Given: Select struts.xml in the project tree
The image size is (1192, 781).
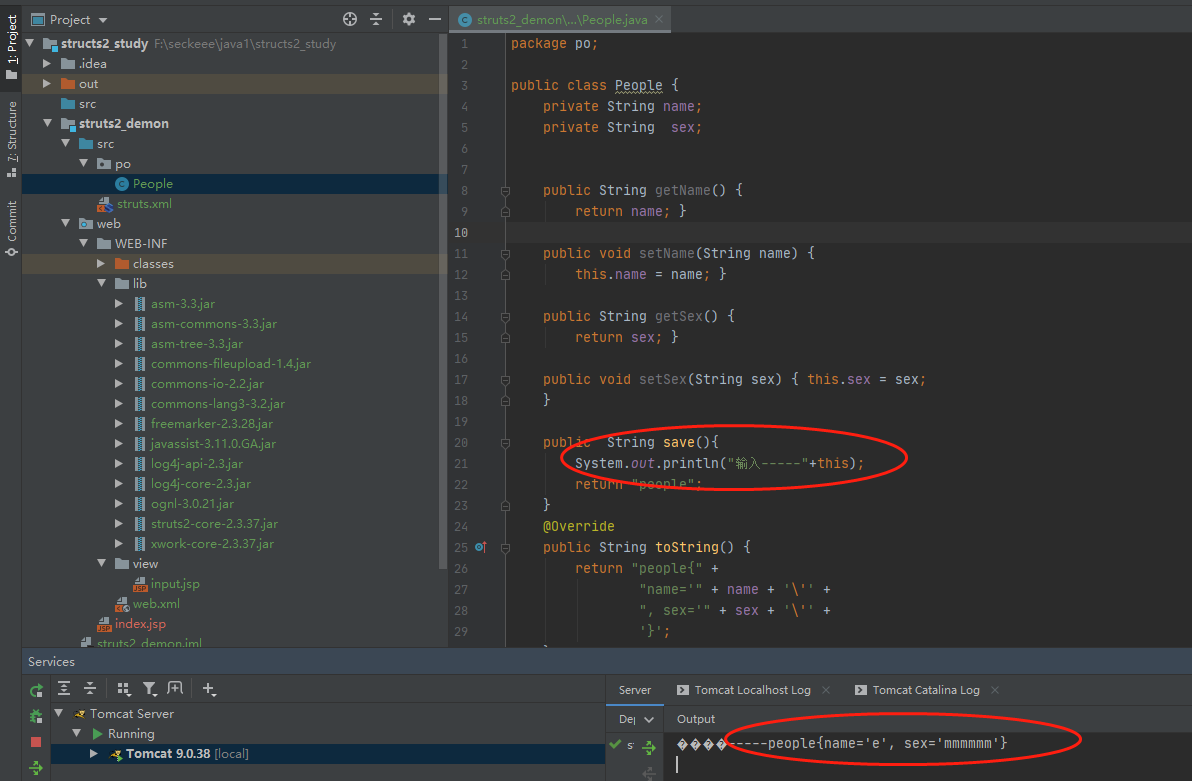Looking at the screenshot, I should click(144, 204).
